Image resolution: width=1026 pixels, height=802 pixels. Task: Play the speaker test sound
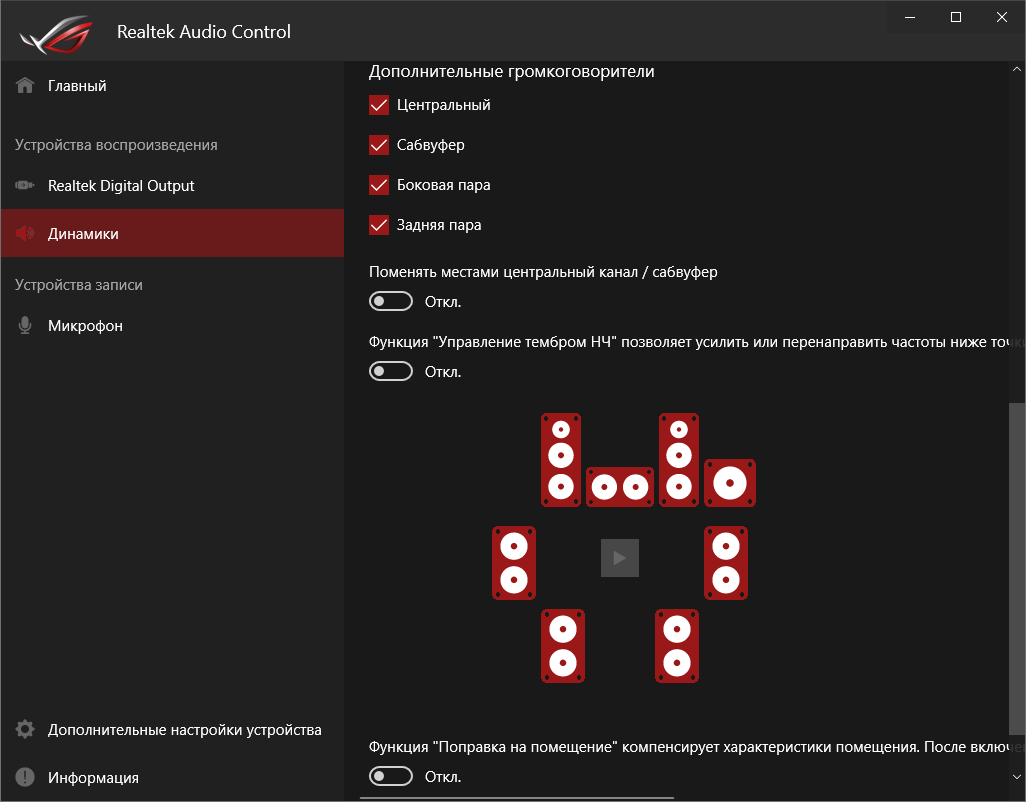(620, 558)
